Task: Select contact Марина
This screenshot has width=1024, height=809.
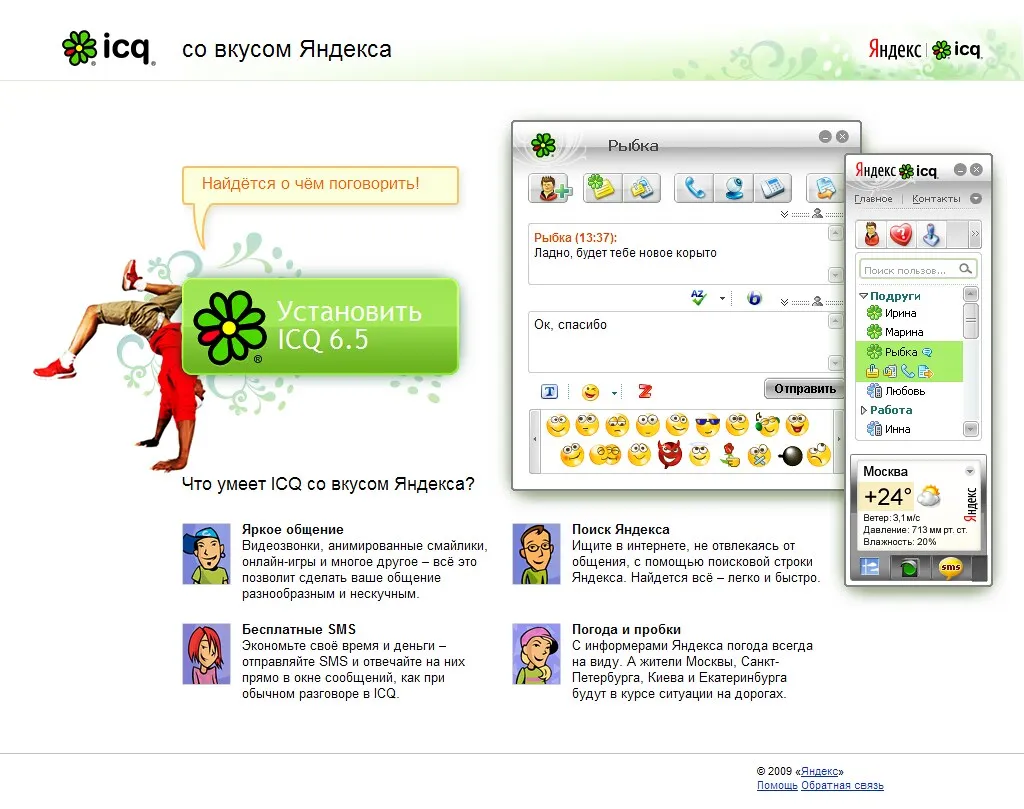Action: 903,332
